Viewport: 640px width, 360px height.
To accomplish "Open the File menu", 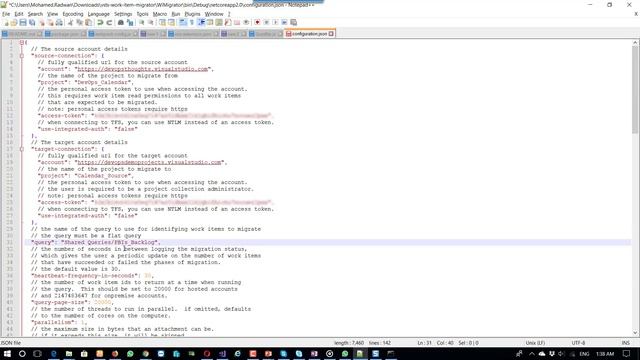I will click(x=6, y=14).
